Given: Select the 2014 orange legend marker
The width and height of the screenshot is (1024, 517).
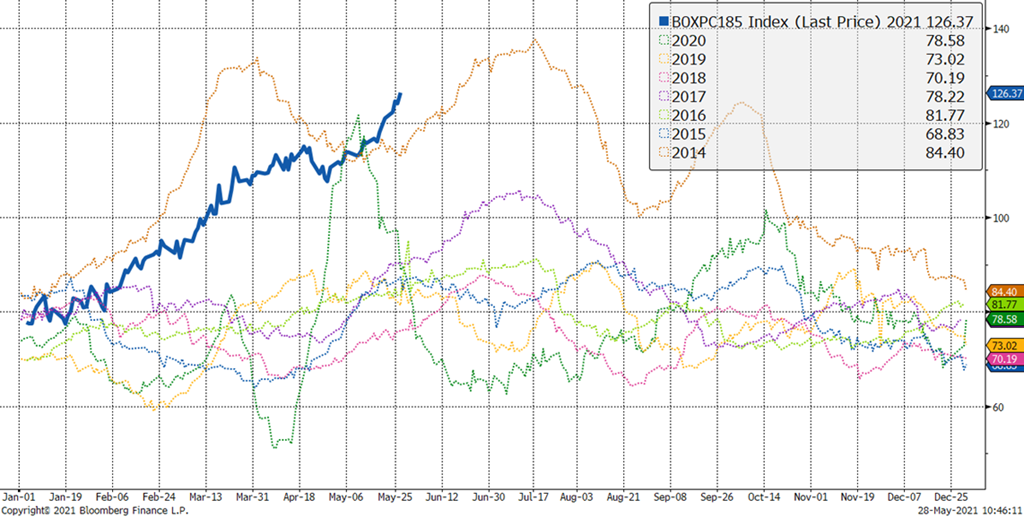Looking at the screenshot, I should pyautogui.click(x=661, y=152).
